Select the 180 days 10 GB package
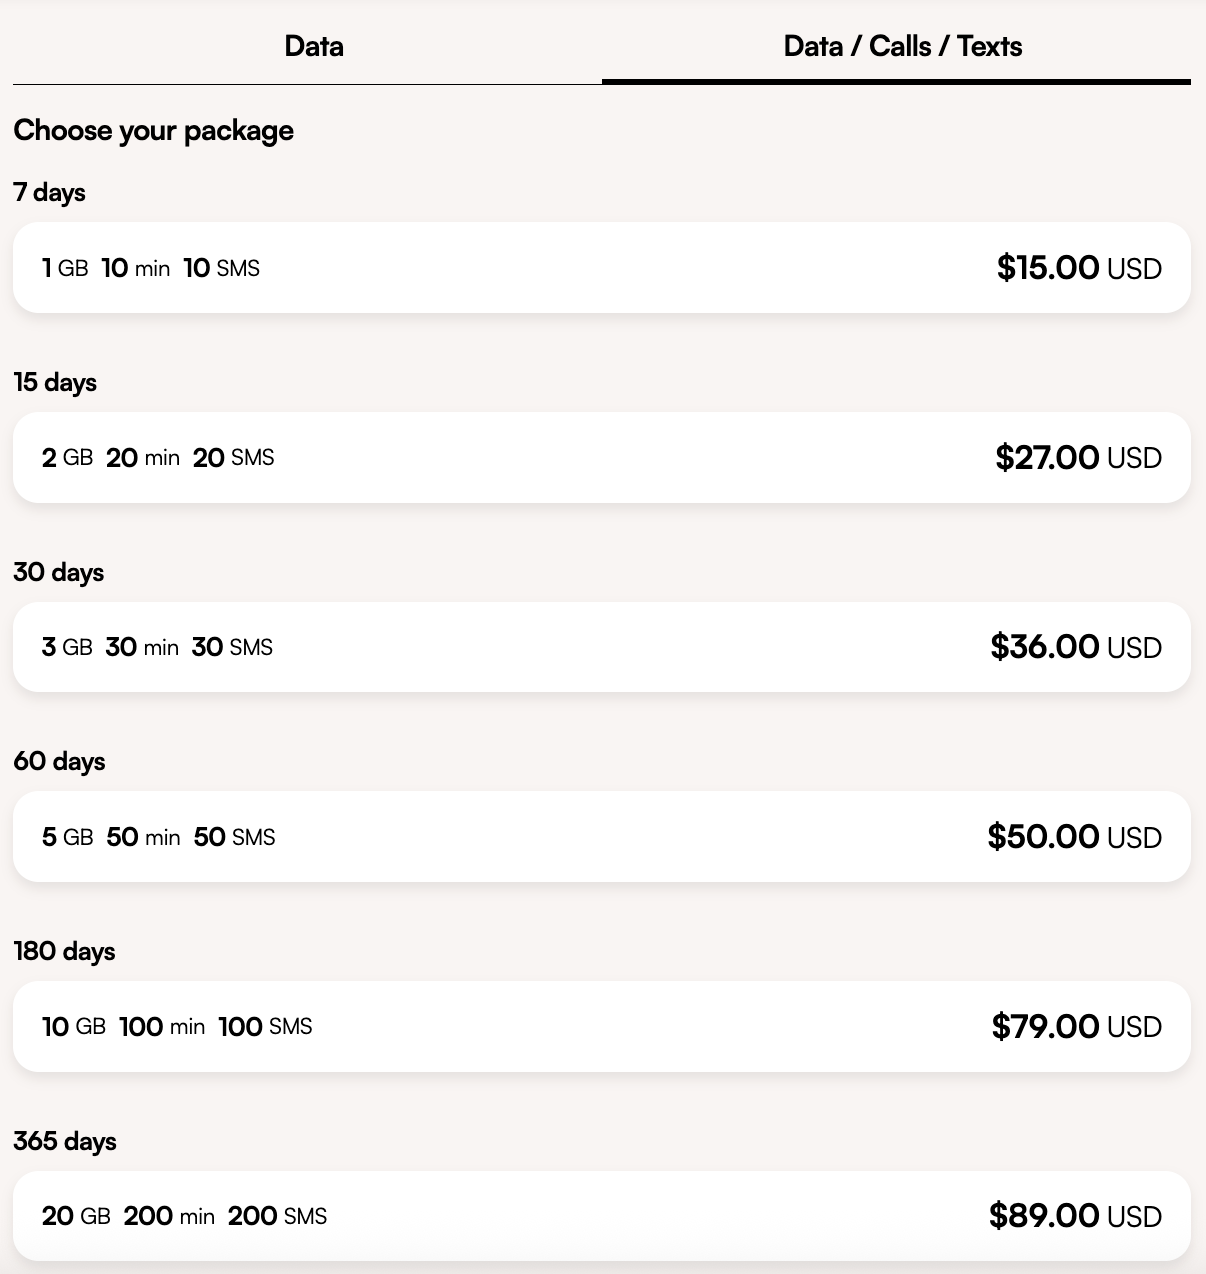Image resolution: width=1206 pixels, height=1274 pixels. click(x=600, y=1026)
